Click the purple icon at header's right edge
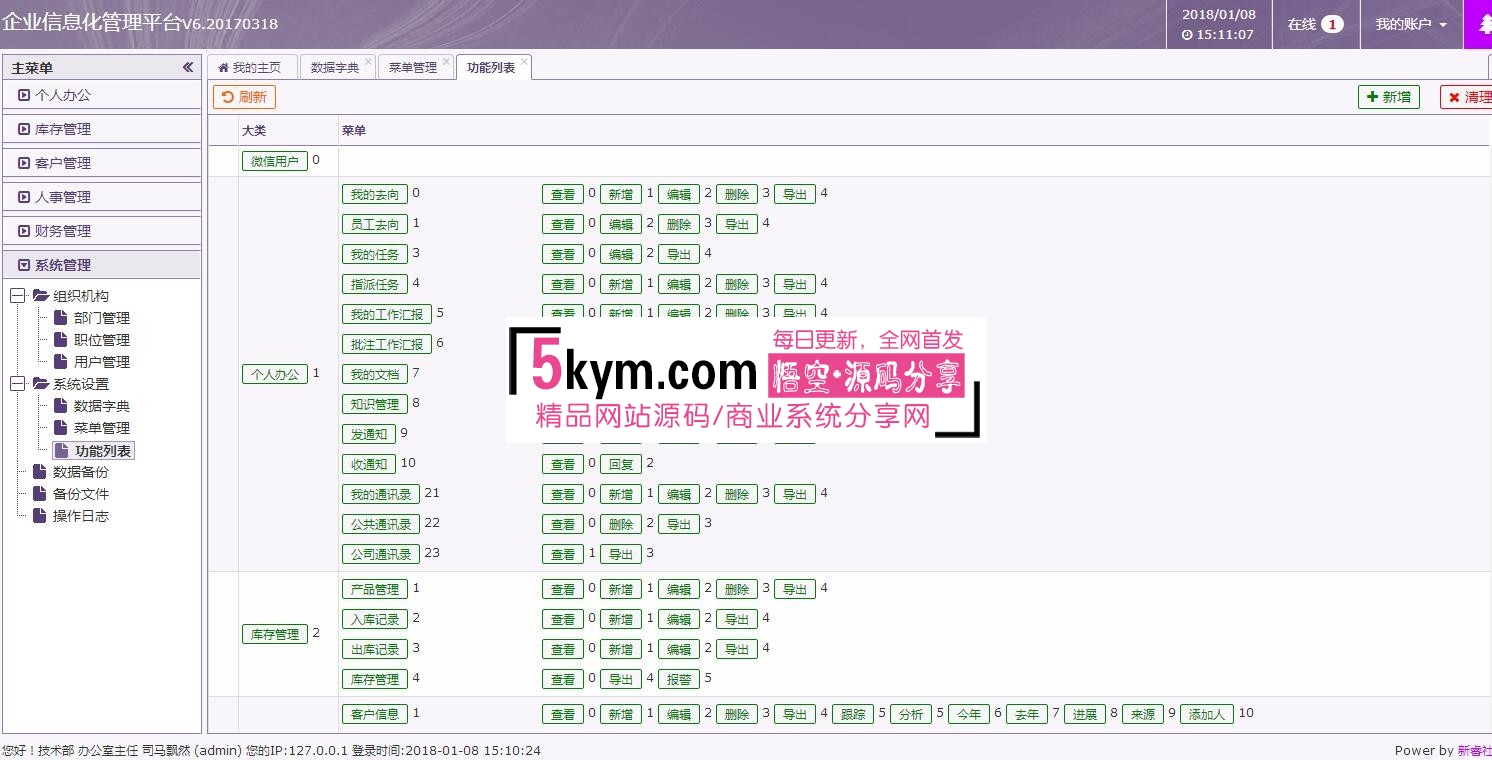The height and width of the screenshot is (760, 1492). tap(1478, 24)
